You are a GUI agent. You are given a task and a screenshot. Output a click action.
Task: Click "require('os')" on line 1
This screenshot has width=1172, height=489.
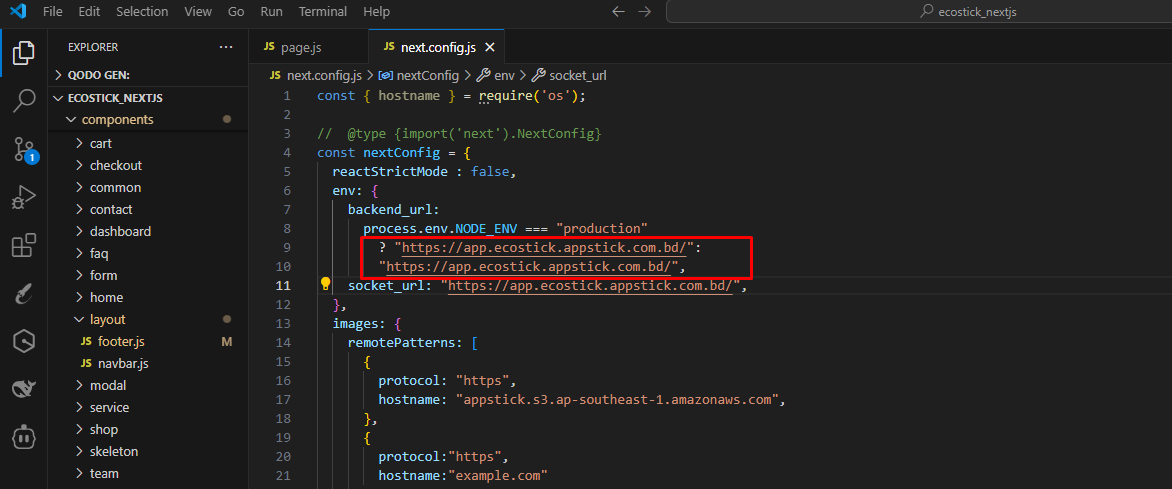point(530,96)
